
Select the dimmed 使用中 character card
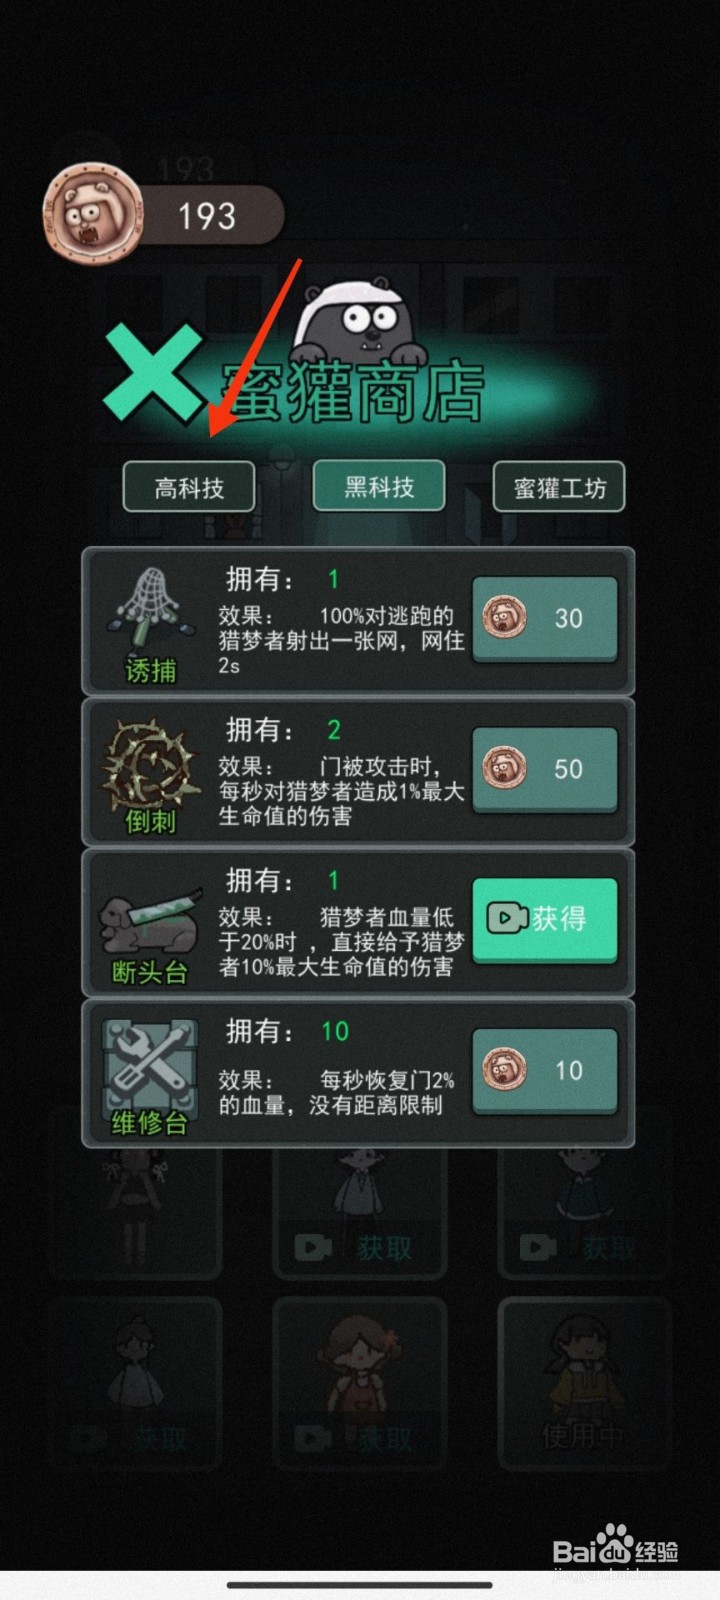pyautogui.click(x=584, y=1384)
